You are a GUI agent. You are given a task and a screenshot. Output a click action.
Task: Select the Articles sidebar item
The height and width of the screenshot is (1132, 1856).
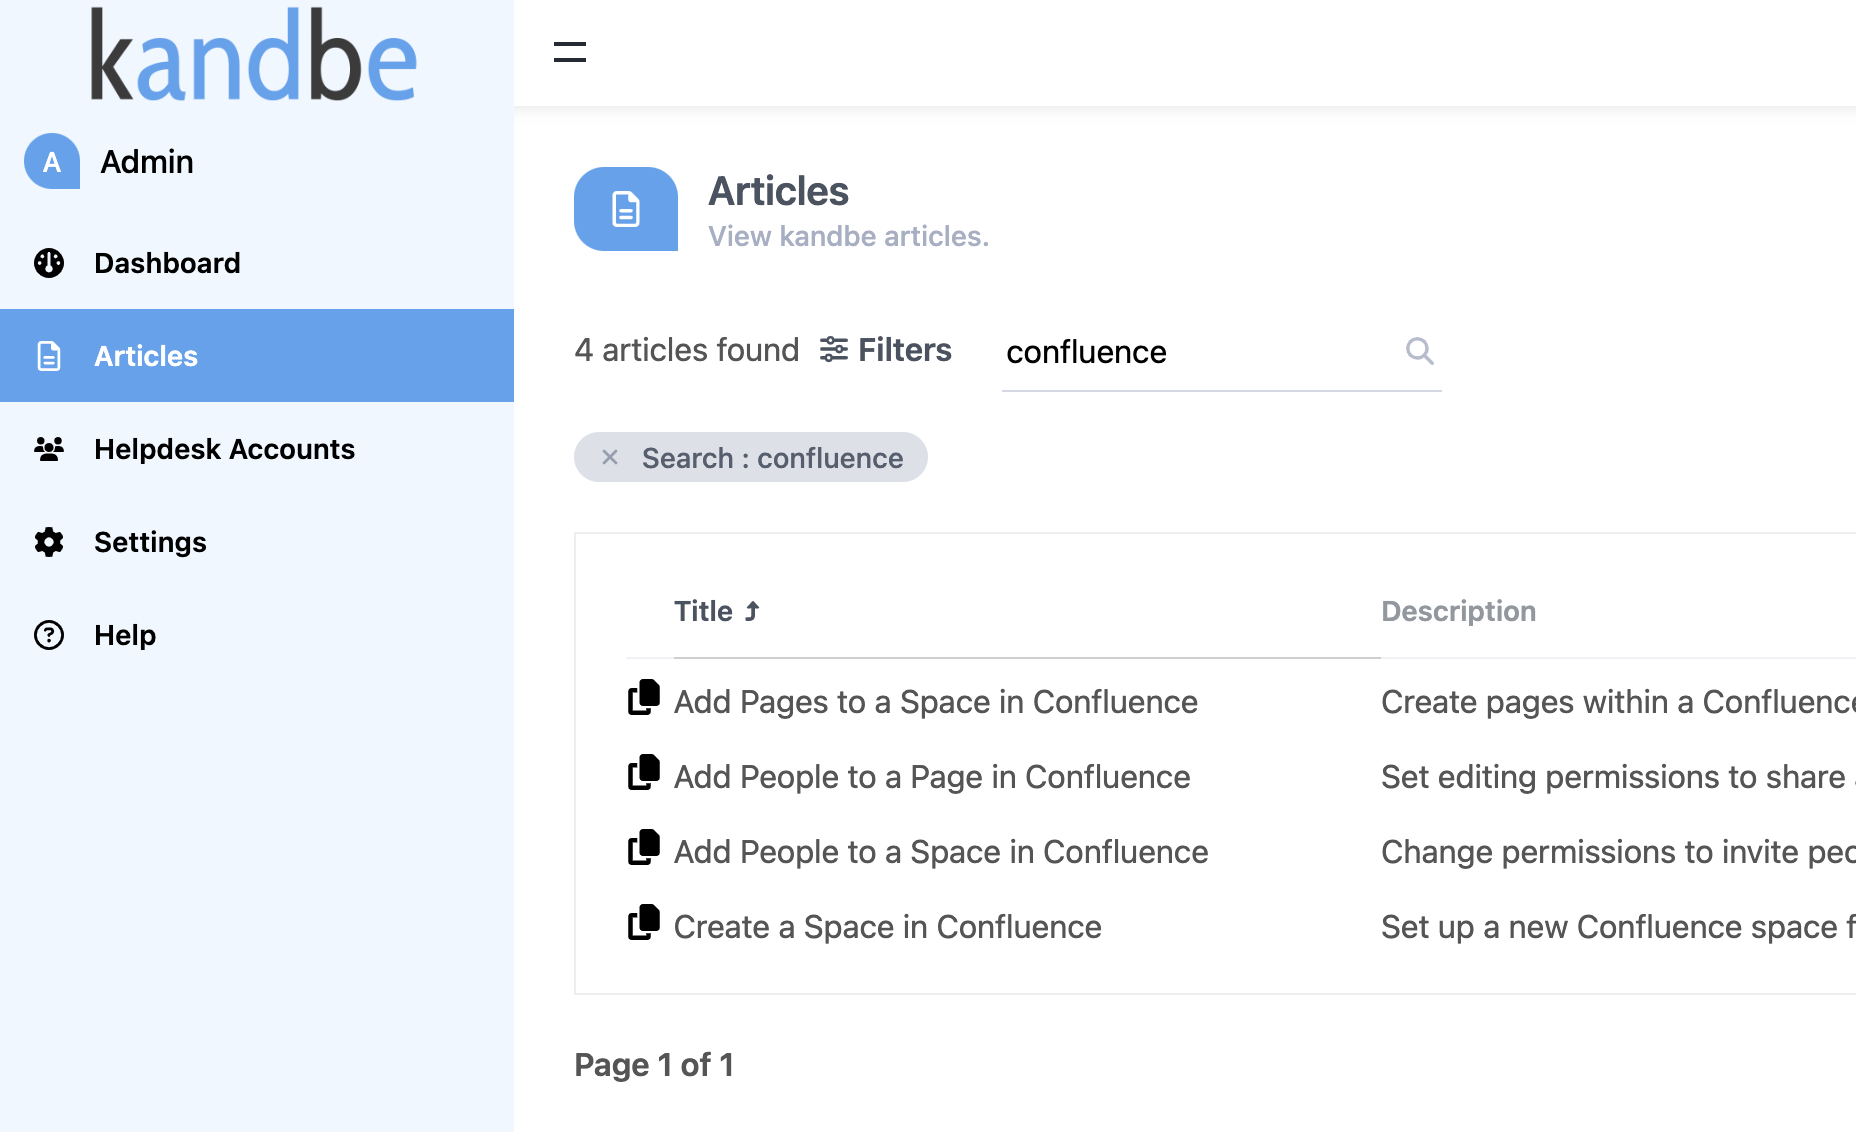coord(146,356)
